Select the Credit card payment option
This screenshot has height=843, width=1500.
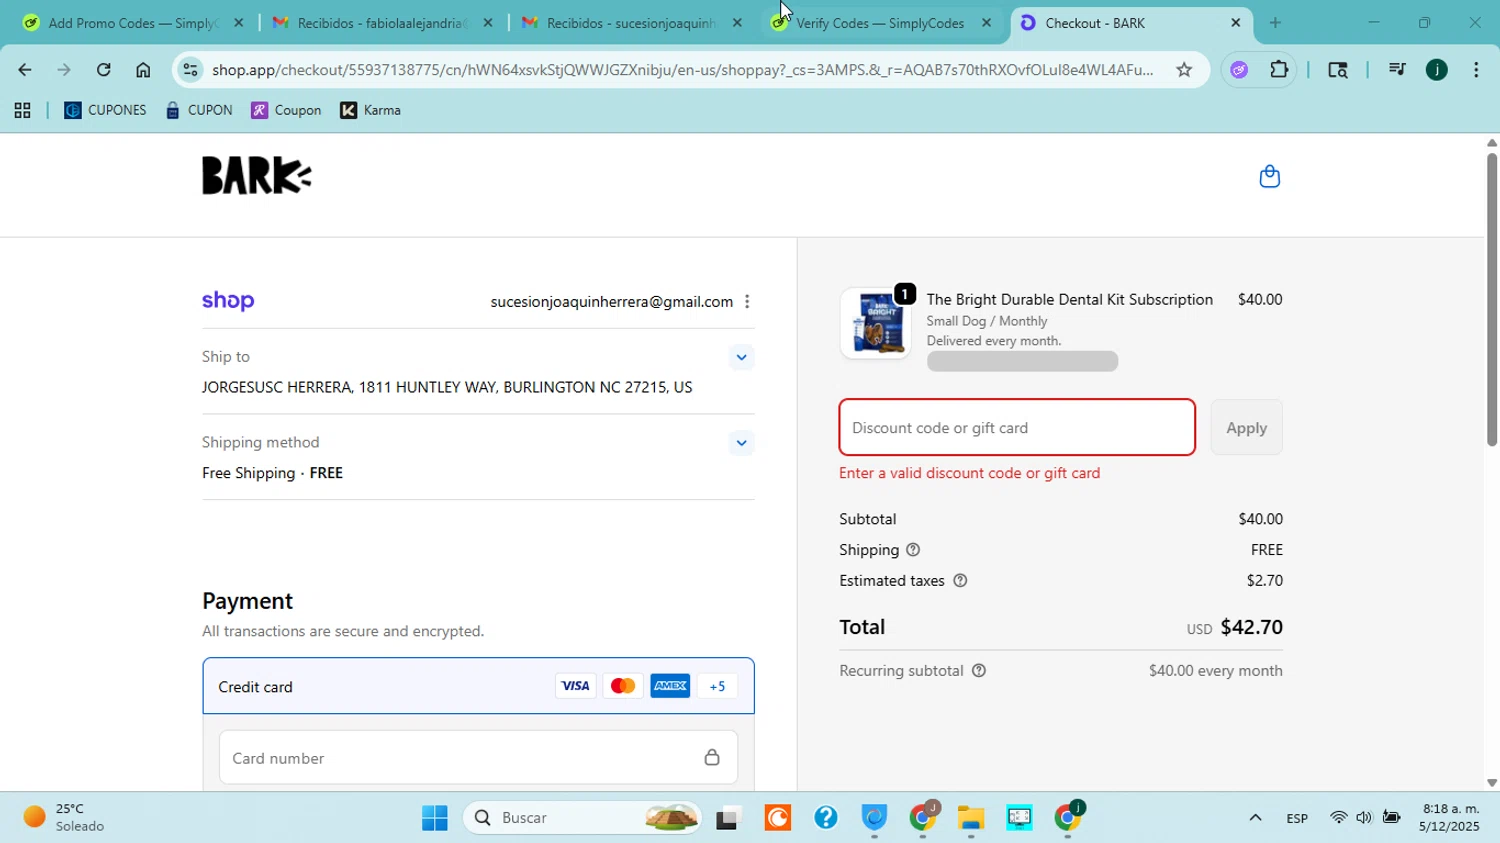click(478, 686)
